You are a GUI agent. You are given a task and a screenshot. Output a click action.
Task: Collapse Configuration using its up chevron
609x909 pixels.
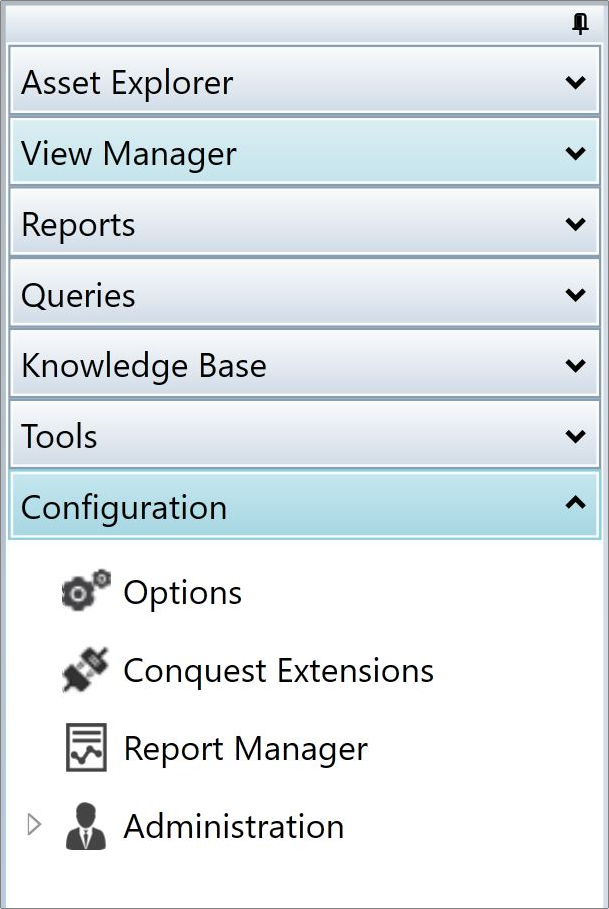pyautogui.click(x=575, y=503)
